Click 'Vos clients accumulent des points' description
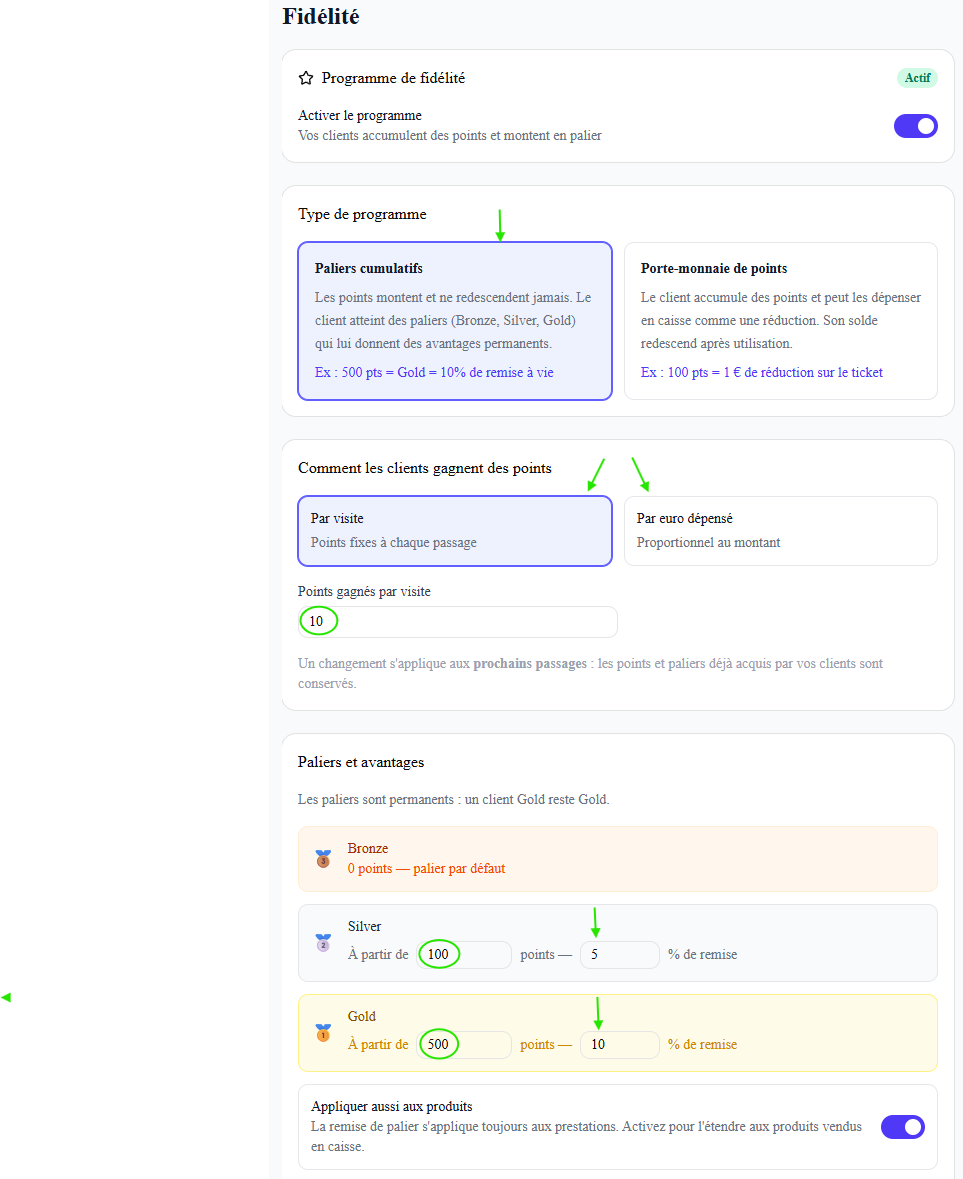 450,136
